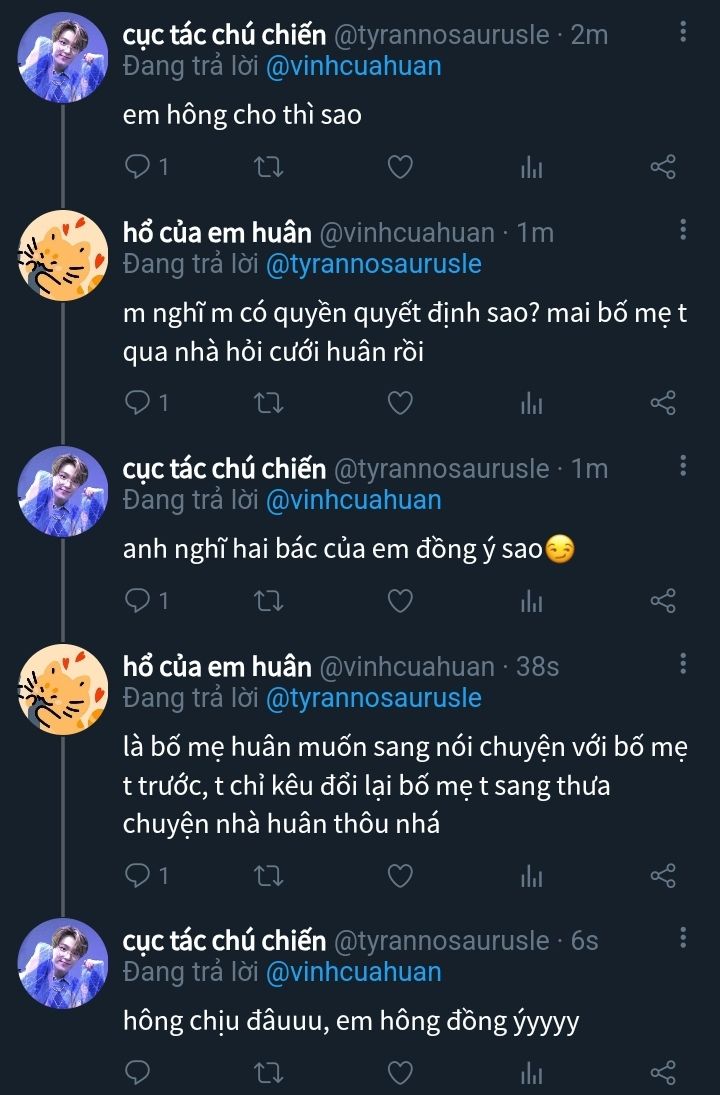The width and height of the screenshot is (720, 1095).
Task: View analytics of "bố mẹ huân muốn sang" tweet
Action: [531, 876]
